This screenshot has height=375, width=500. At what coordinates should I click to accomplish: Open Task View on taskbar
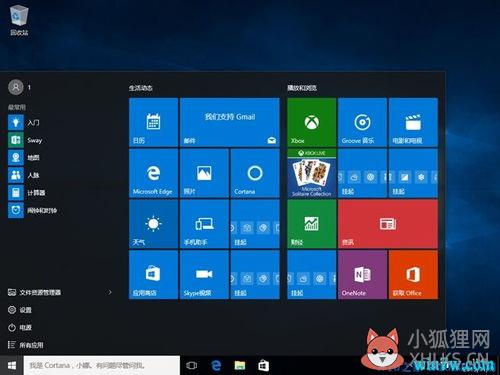point(191,366)
